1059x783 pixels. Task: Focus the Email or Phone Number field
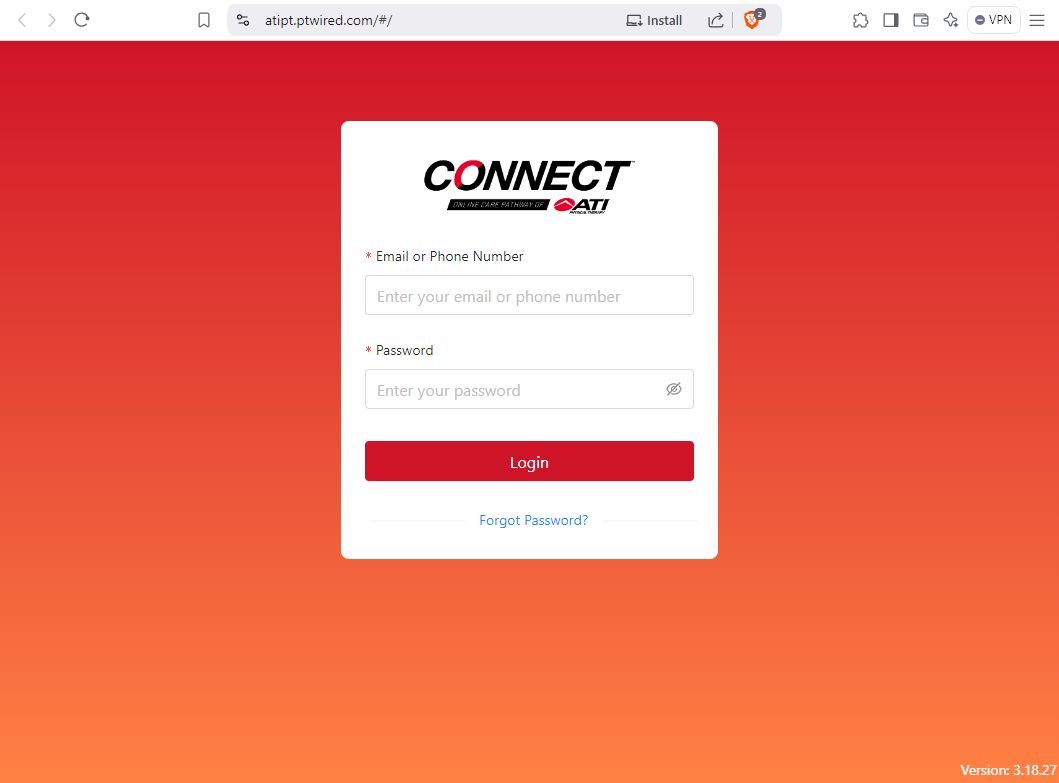[529, 295]
